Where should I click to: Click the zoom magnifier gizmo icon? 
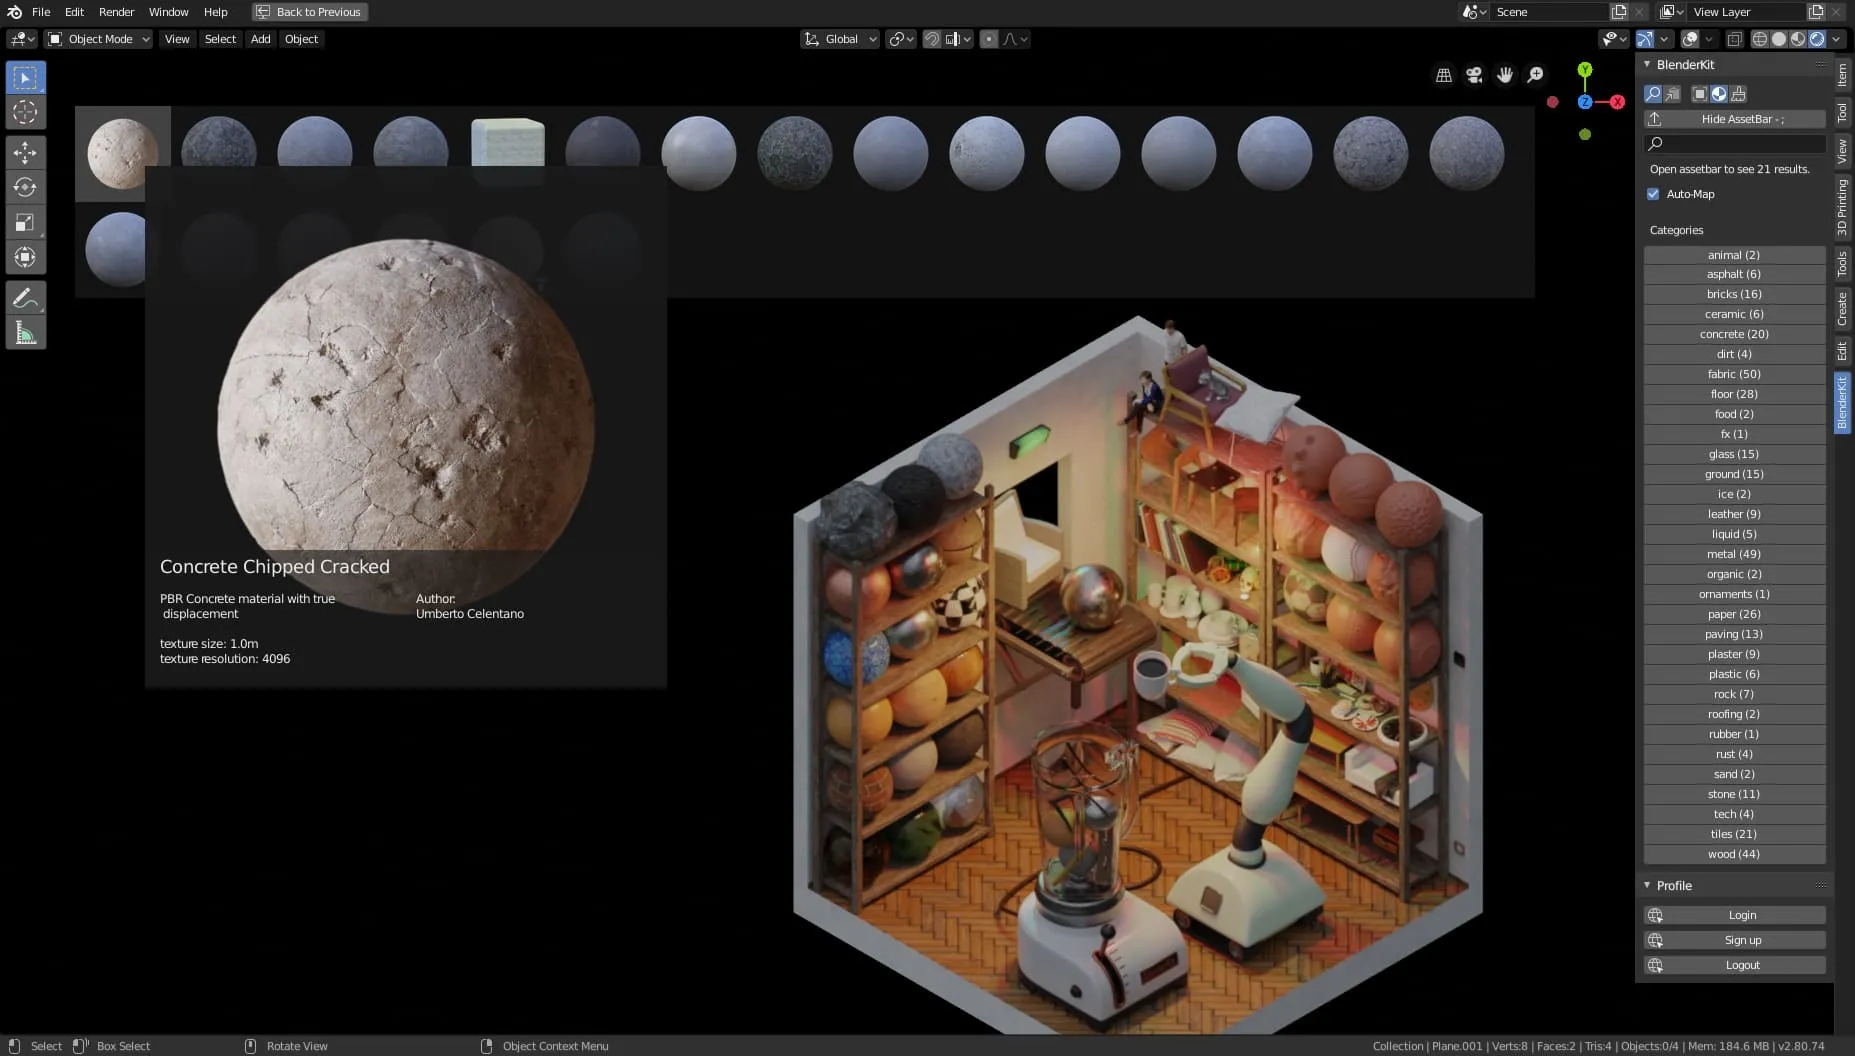point(1536,75)
